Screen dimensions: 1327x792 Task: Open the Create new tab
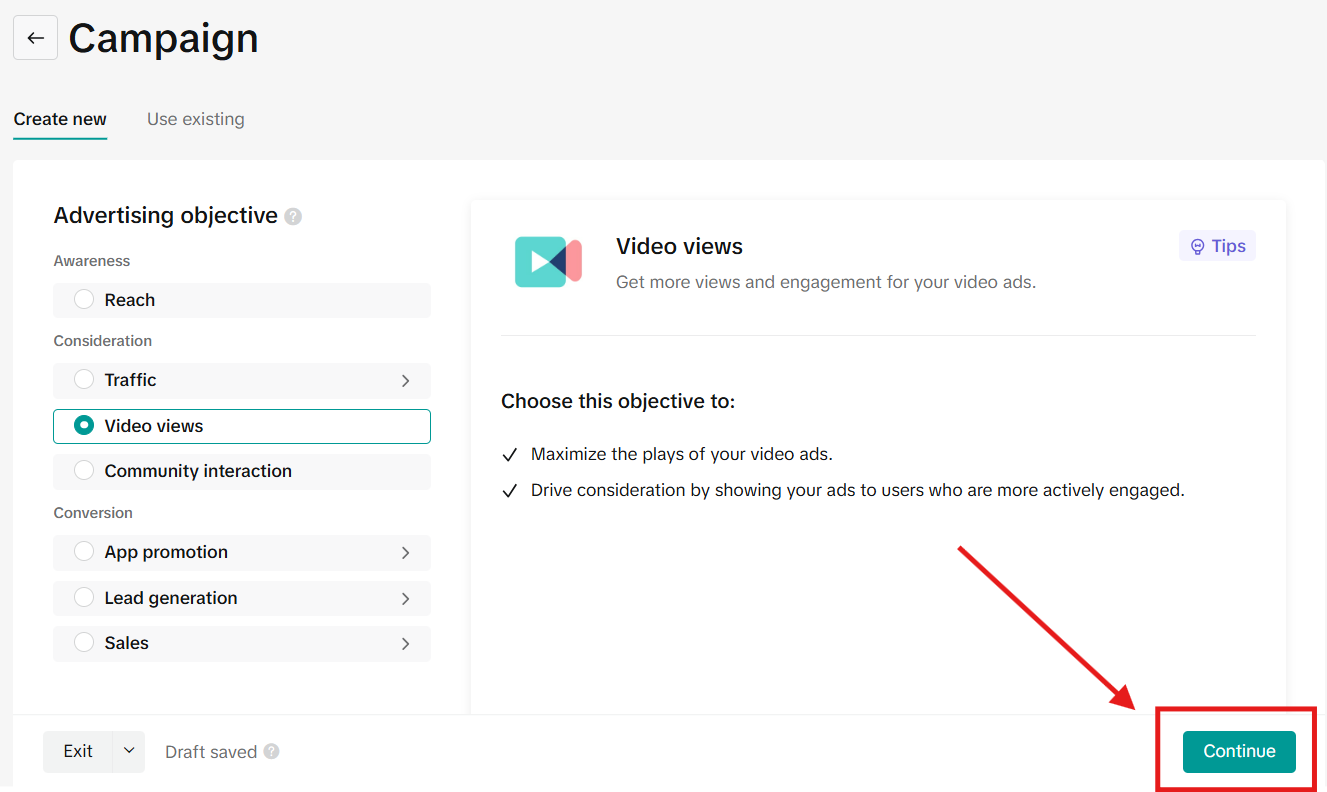[x=60, y=119]
